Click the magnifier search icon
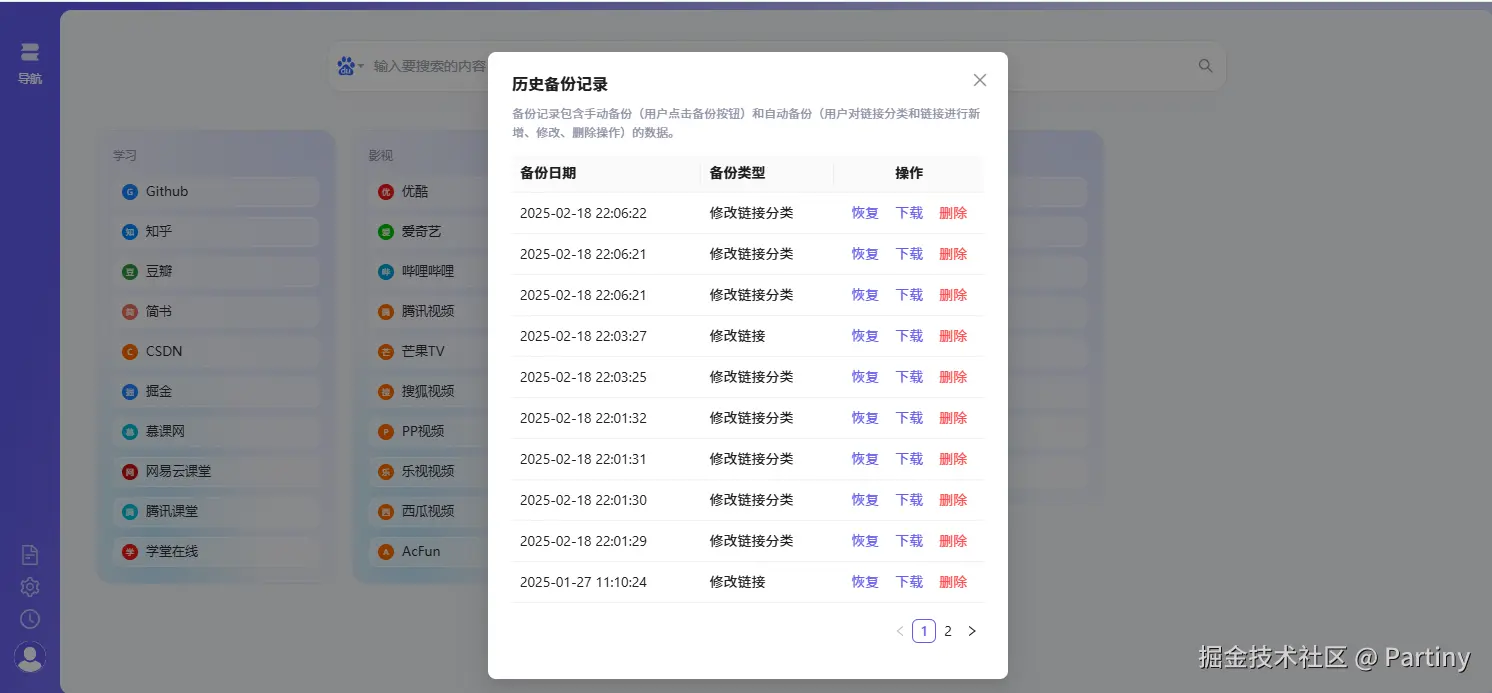This screenshot has width=1492, height=693. [1205, 65]
